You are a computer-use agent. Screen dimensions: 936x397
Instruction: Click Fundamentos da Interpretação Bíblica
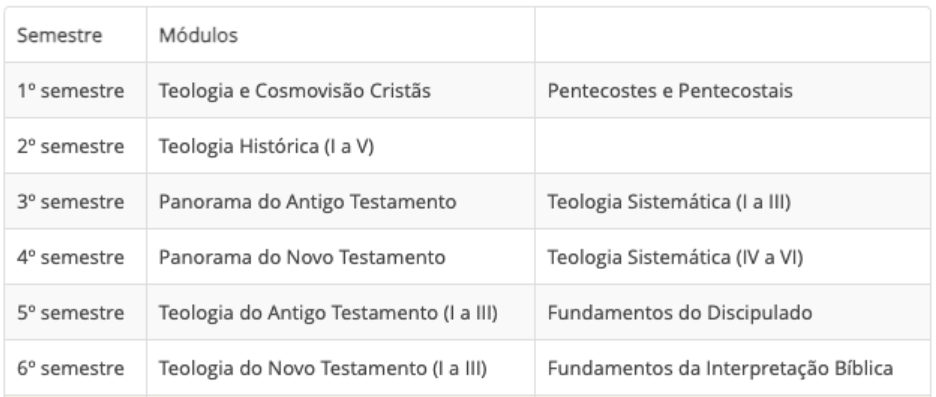pos(721,368)
